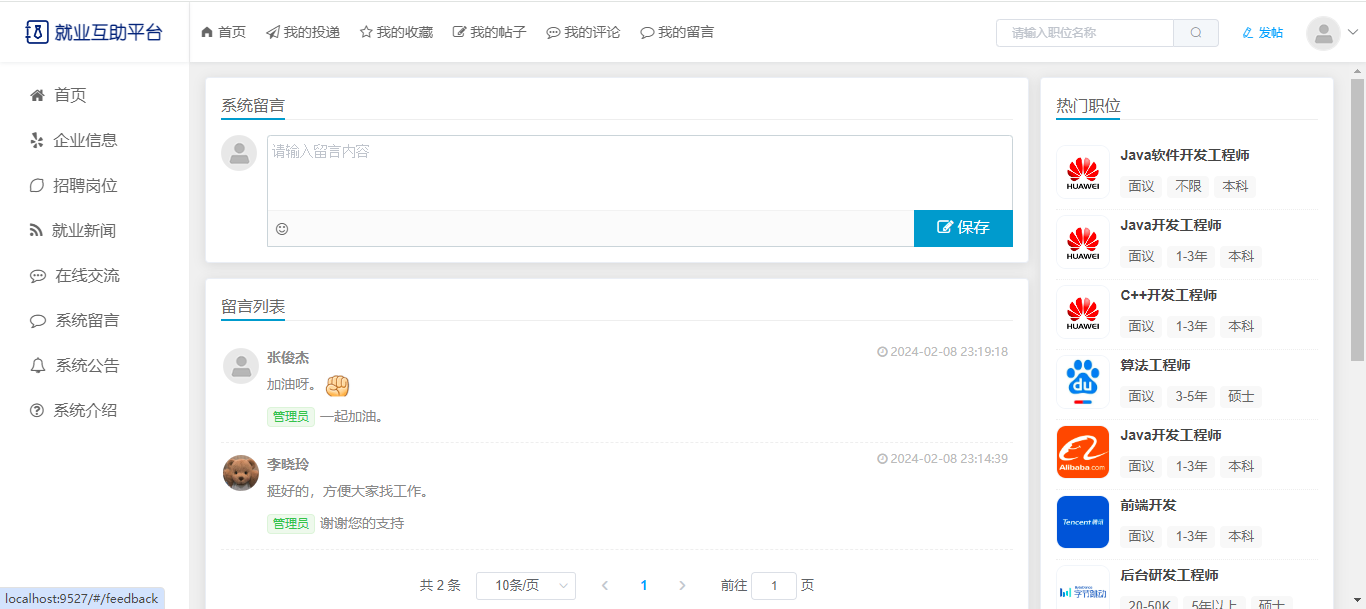Screen dimensions: 1366x609
Task: Open 我的评论 in top navigation
Action: pyautogui.click(x=583, y=32)
